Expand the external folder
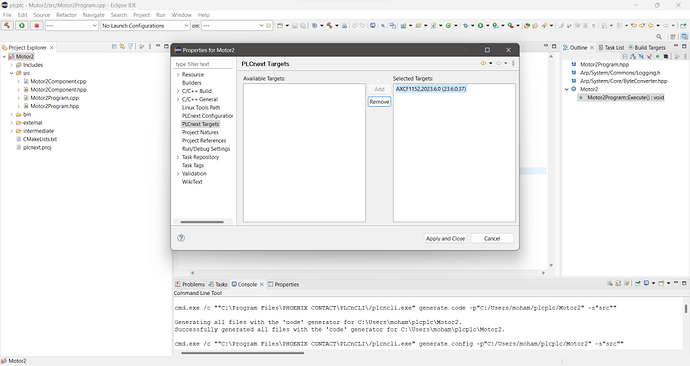Viewport: 690px width, 366px height. pyautogui.click(x=11, y=123)
